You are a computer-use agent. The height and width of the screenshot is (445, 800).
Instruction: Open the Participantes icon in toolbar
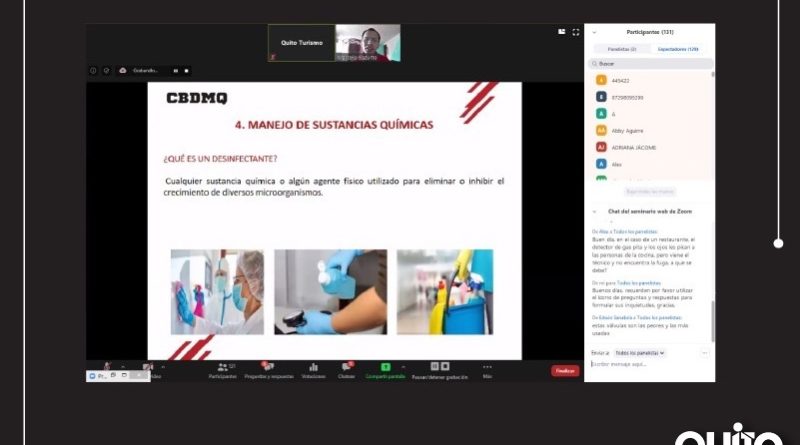[x=222, y=368]
